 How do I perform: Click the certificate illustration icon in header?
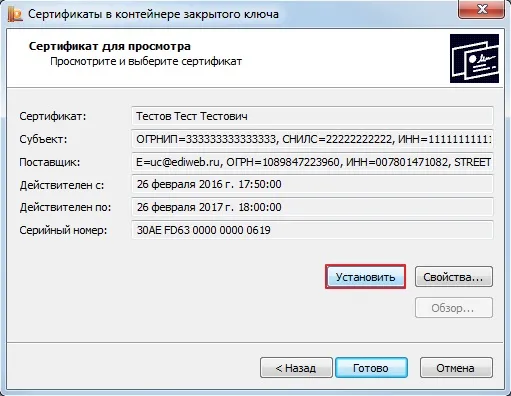(x=474, y=58)
